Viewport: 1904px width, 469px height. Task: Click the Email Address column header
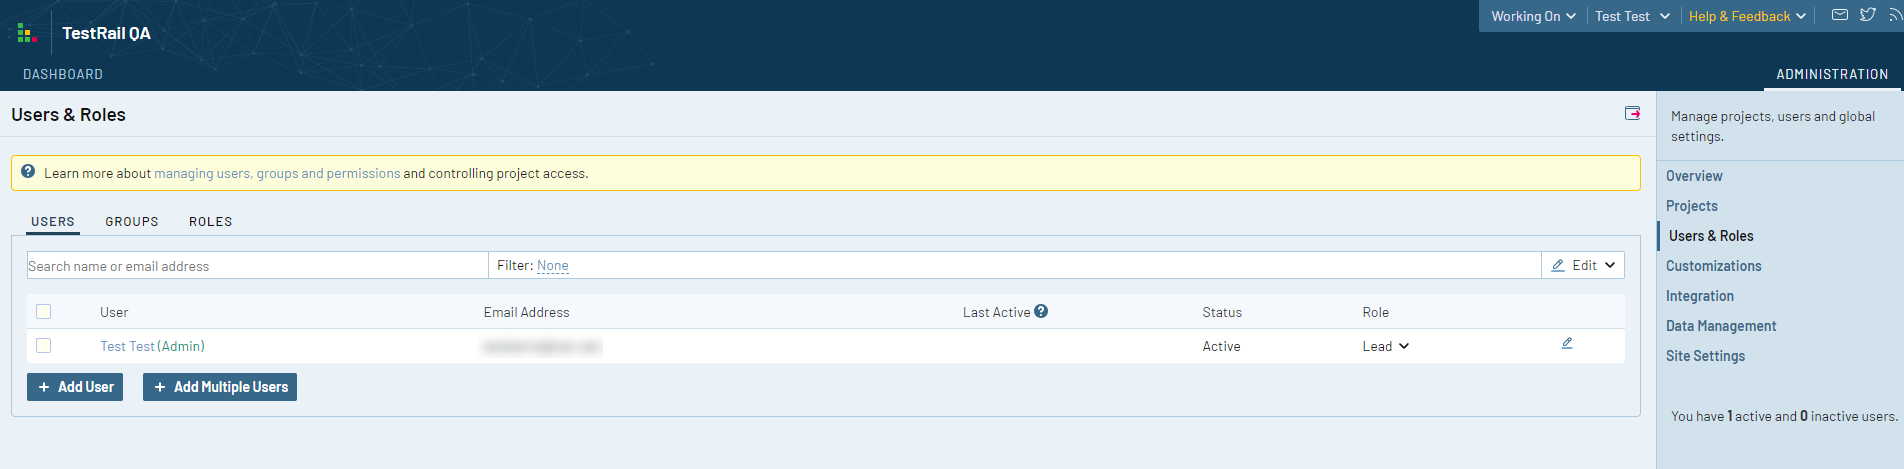(x=526, y=312)
